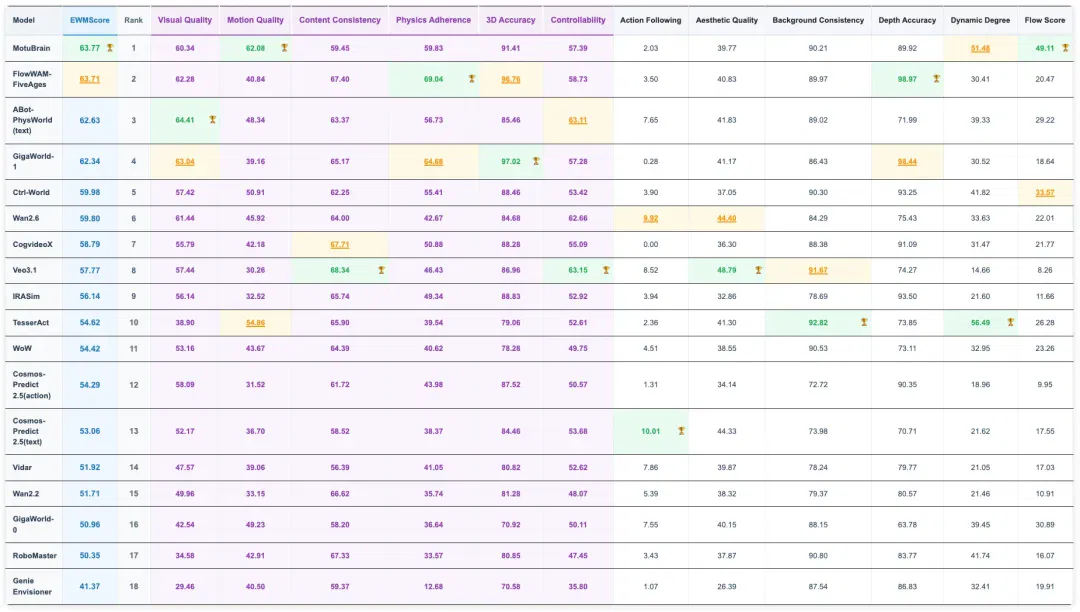1080x612 pixels.
Task: Select the CogvideoX model name
Action: tap(32, 244)
